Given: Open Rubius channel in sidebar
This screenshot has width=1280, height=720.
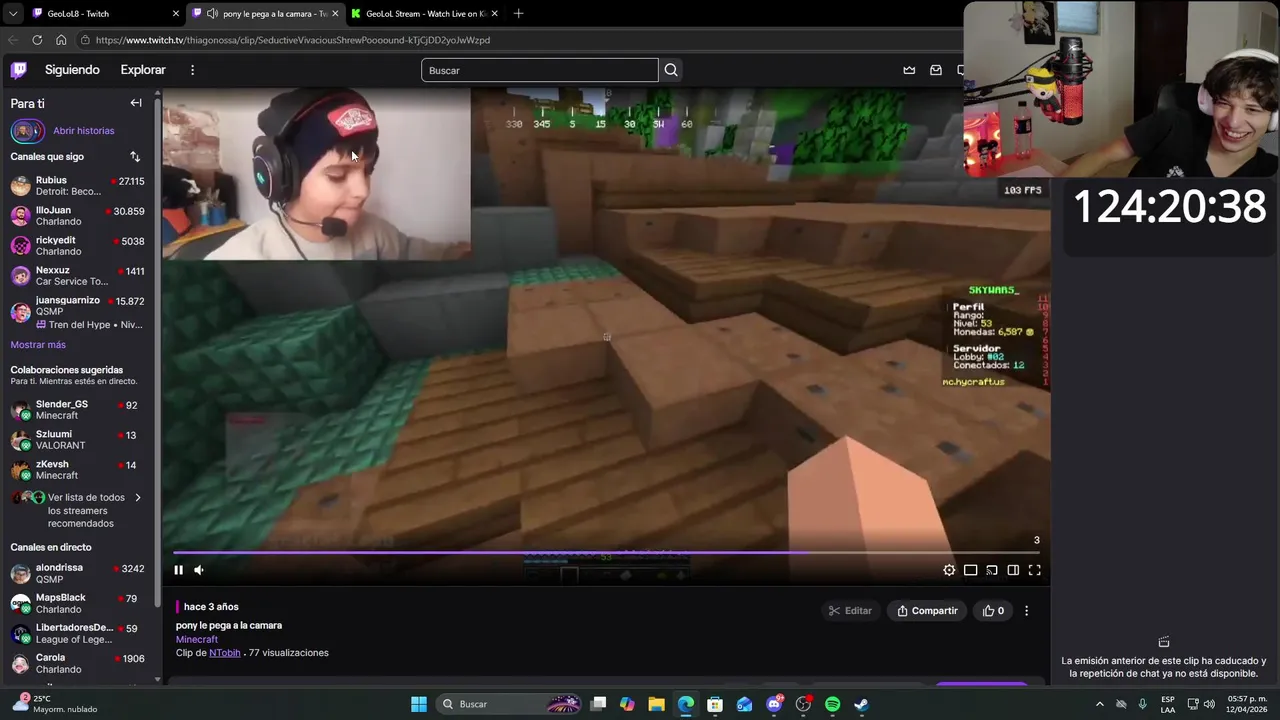Looking at the screenshot, I should [78, 186].
